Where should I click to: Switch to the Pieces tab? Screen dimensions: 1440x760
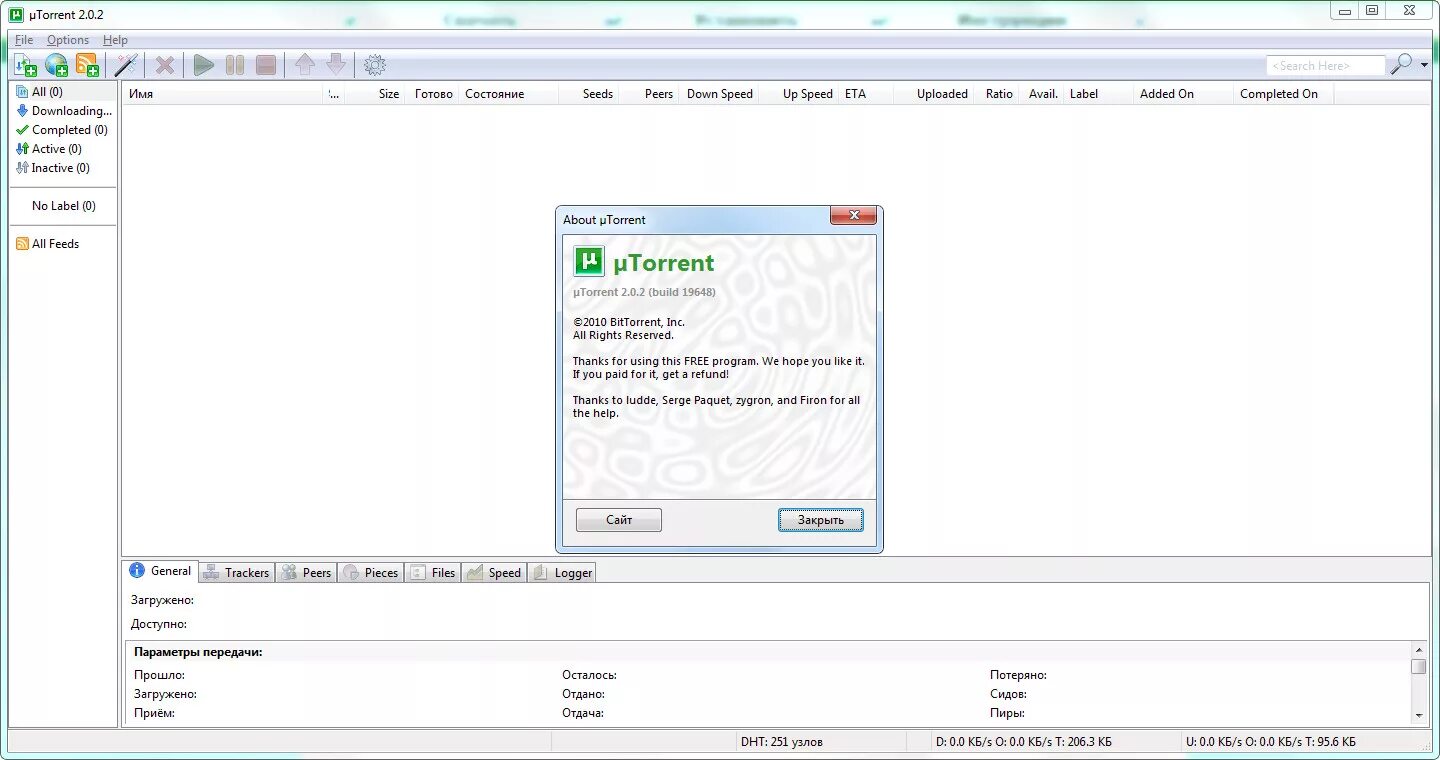(x=370, y=573)
